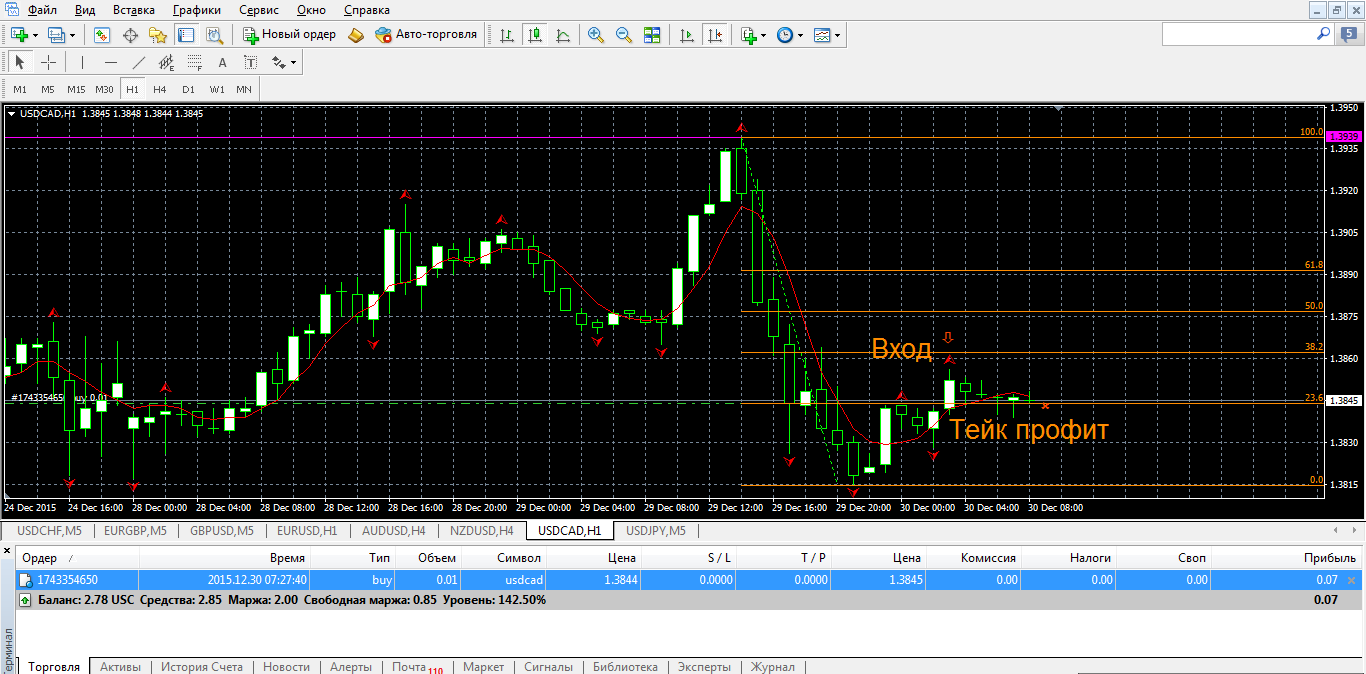Open the Сервис menu
Viewport: 1366px width, 674px height.
click(260, 10)
